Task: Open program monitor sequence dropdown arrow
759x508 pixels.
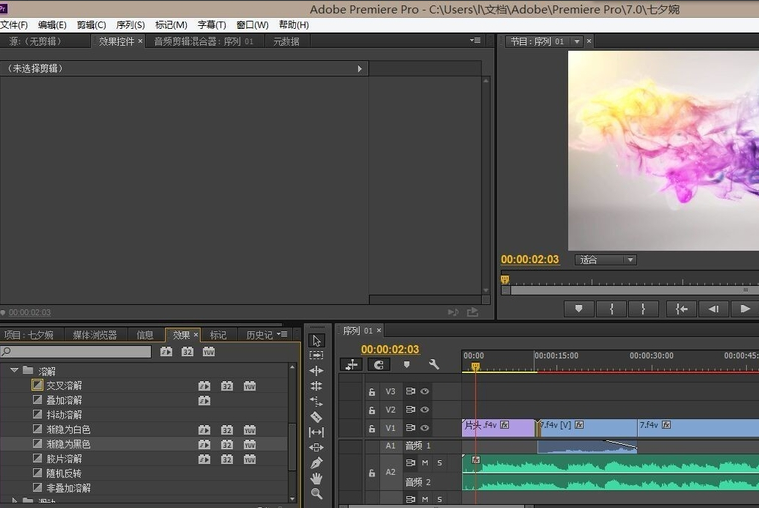Action: point(575,42)
